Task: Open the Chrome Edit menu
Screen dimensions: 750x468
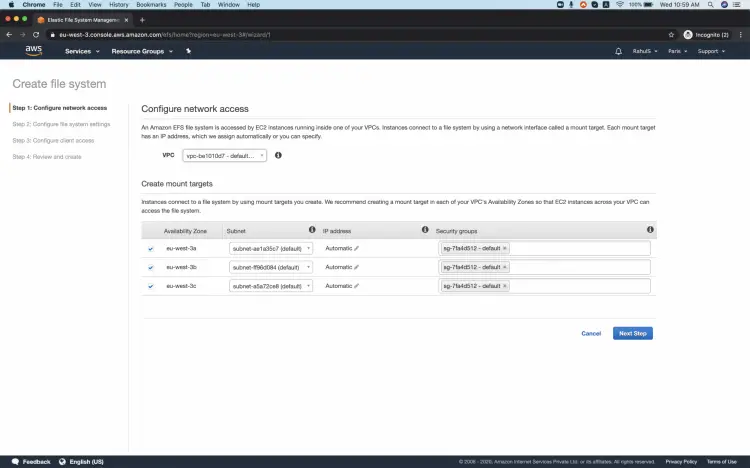Action: coord(75,4)
